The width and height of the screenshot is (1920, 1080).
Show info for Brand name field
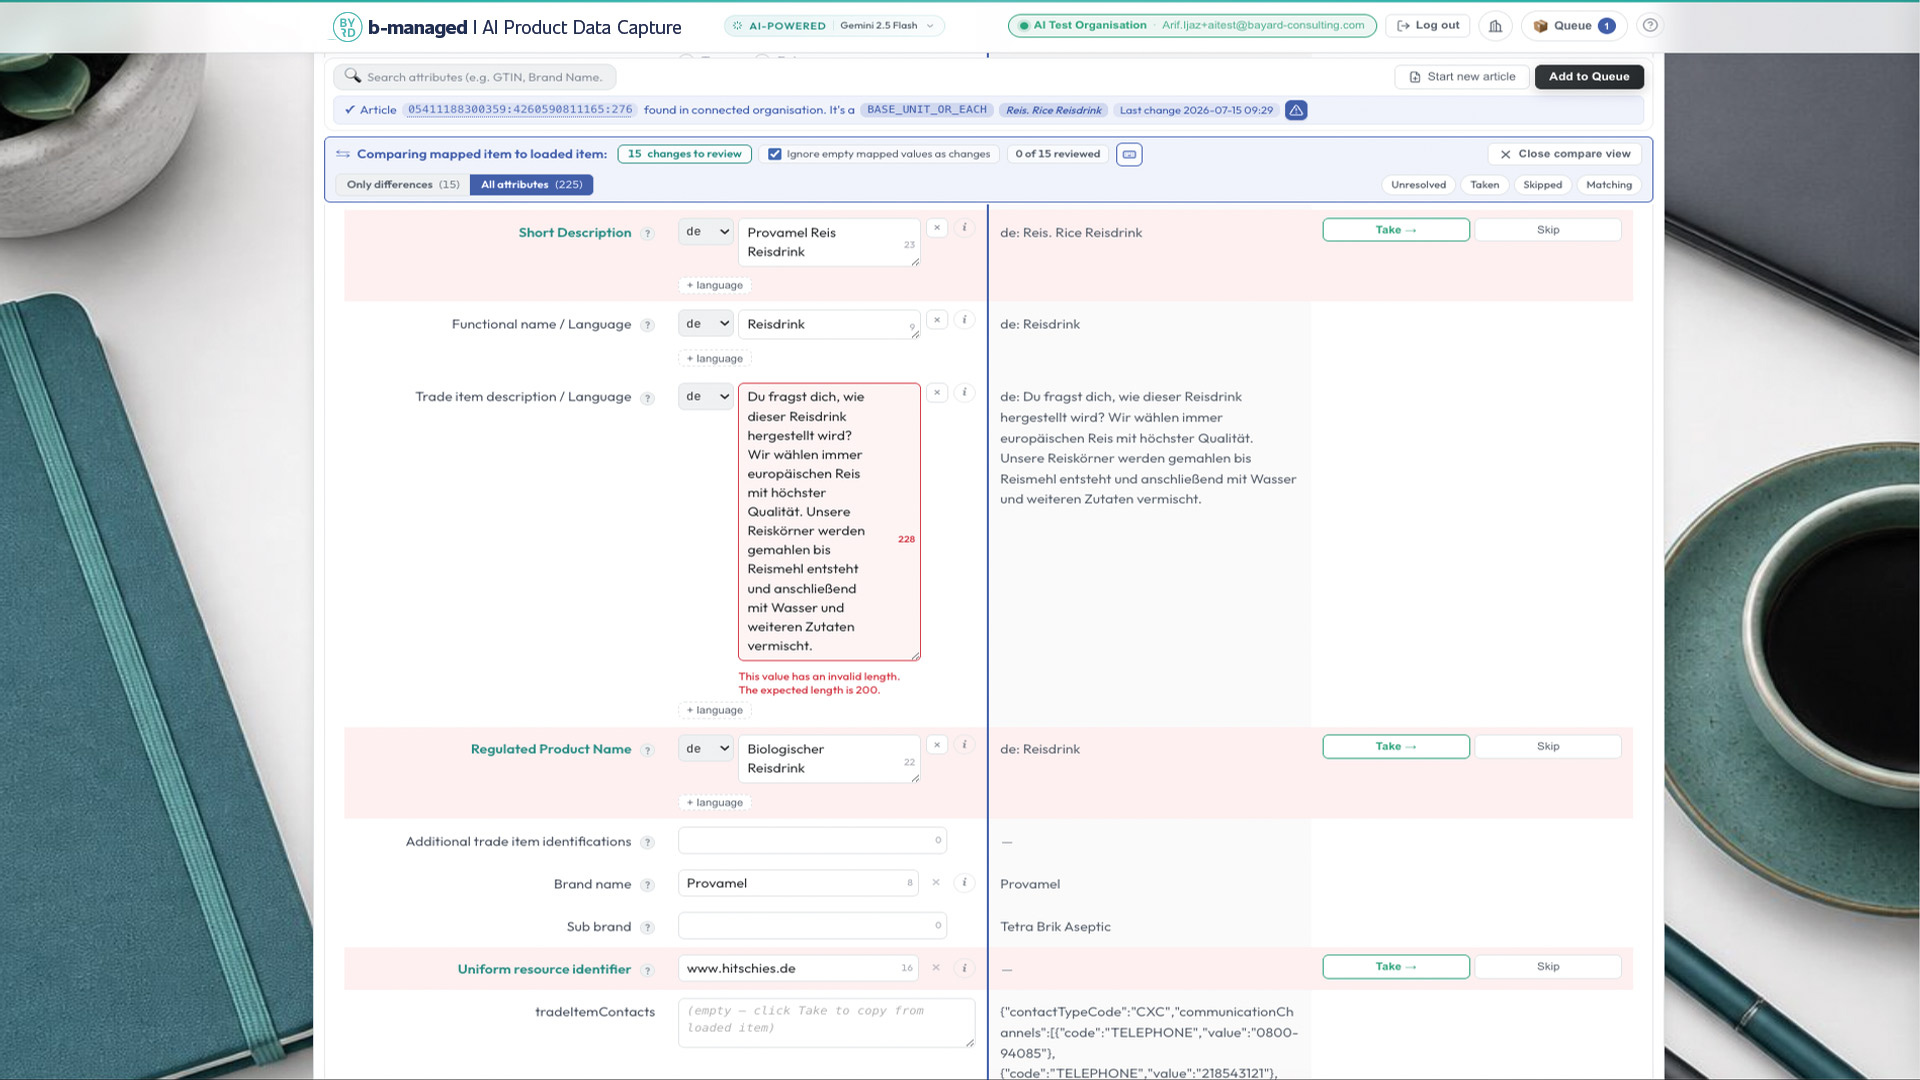coord(964,883)
